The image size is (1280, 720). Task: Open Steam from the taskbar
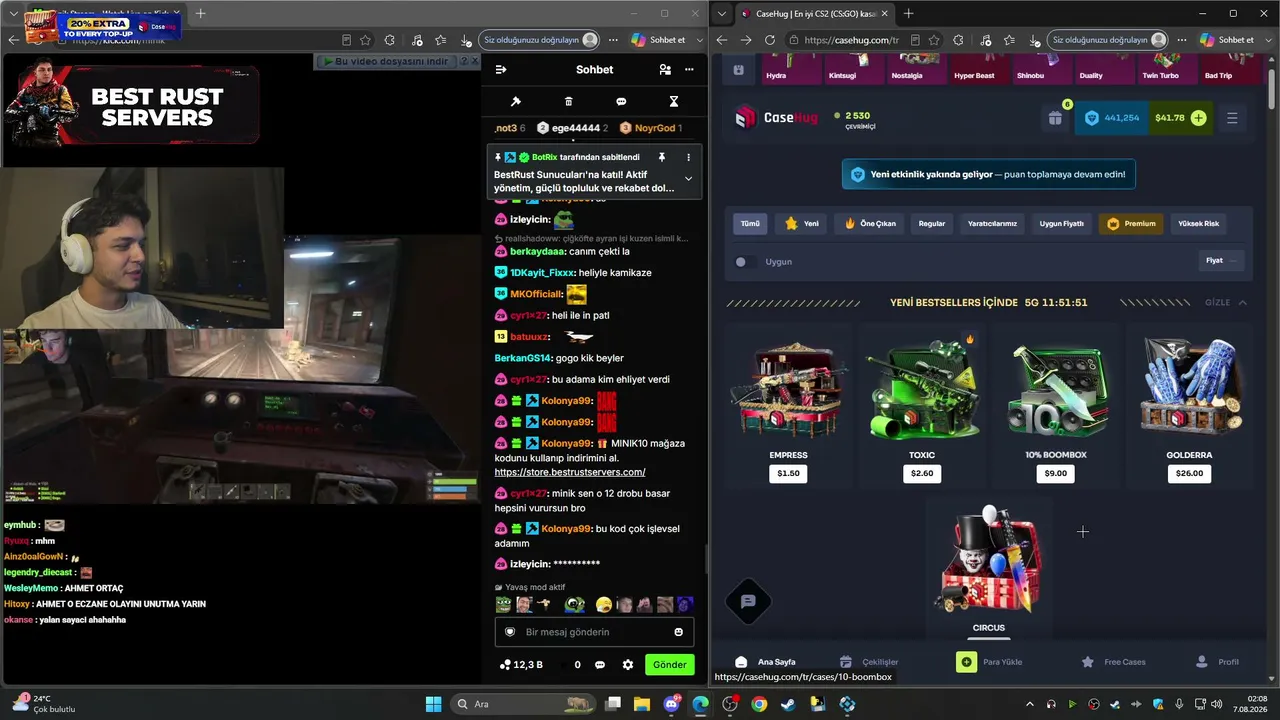point(788,704)
